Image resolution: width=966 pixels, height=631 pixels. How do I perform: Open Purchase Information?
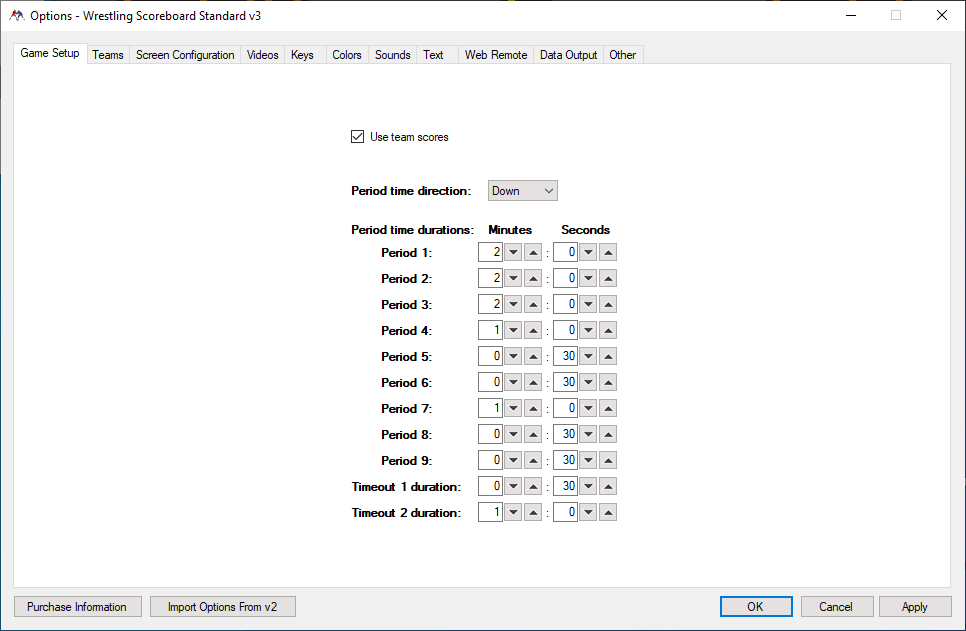pos(77,607)
